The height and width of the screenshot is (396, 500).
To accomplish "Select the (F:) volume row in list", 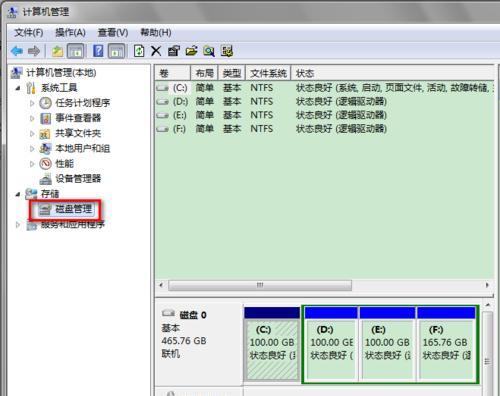I will tap(325, 129).
